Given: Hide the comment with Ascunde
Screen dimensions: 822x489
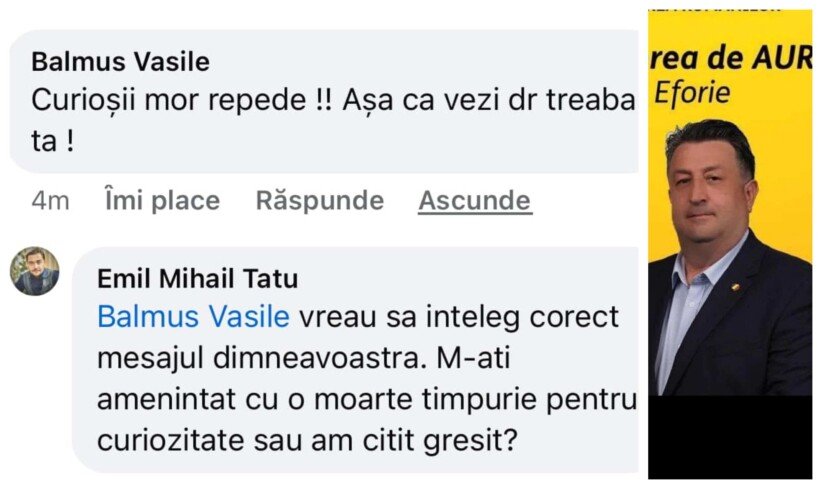Looking at the screenshot, I should [474, 200].
